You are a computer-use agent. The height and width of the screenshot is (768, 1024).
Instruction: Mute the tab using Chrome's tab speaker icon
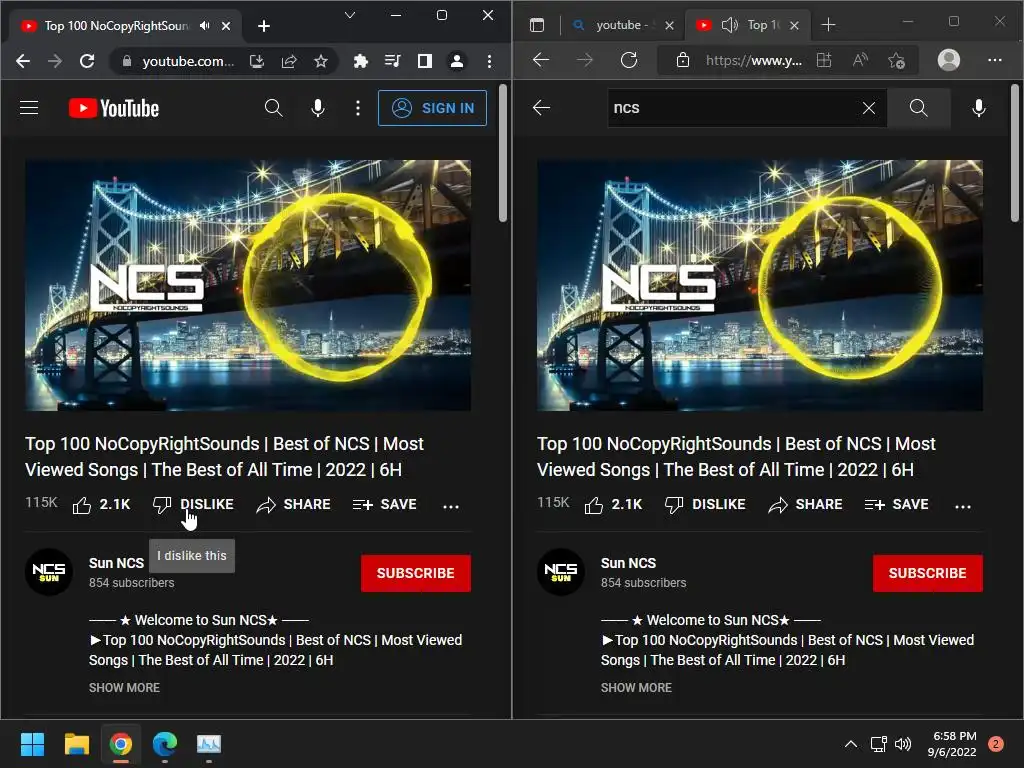(205, 25)
